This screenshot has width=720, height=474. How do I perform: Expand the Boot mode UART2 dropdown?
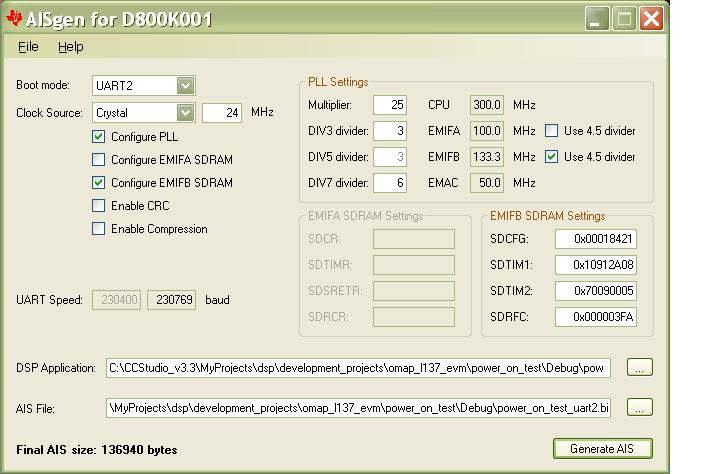pyautogui.click(x=186, y=85)
